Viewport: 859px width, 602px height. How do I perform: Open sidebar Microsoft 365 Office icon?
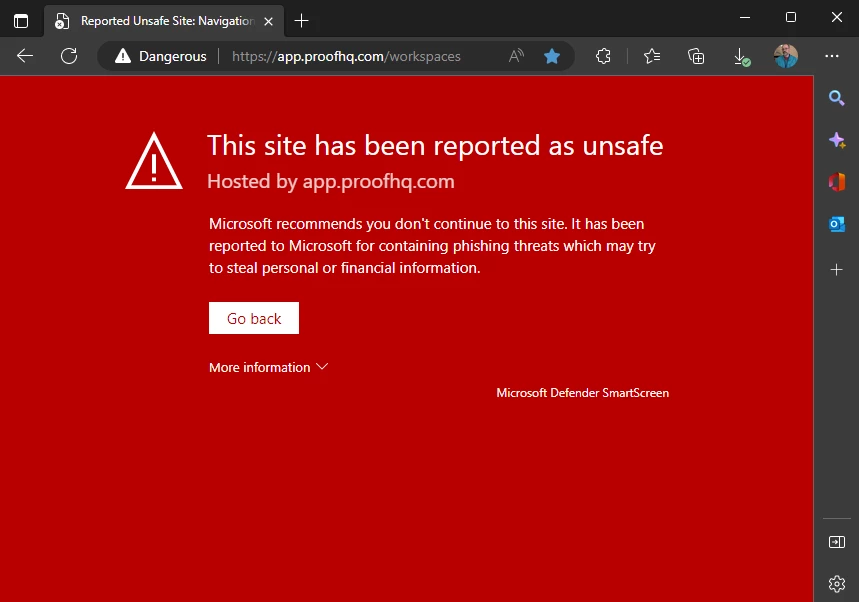(837, 182)
